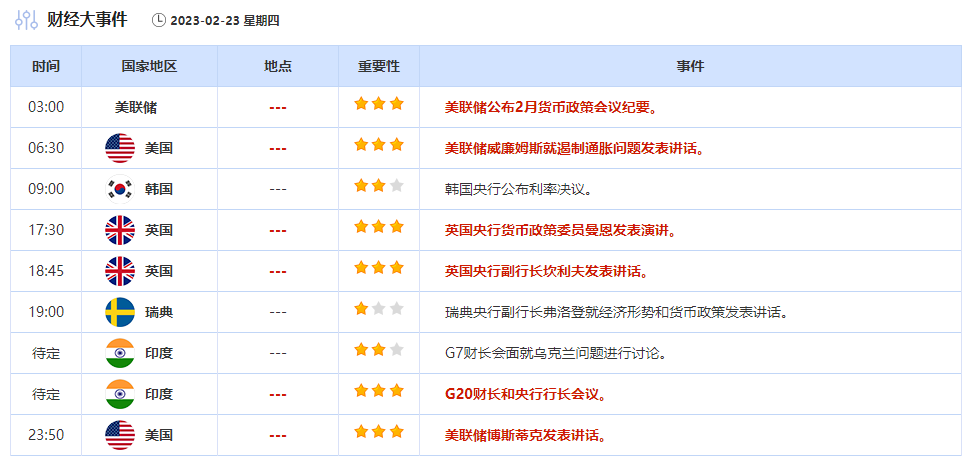
Task: Click 美国 label in the 23:50 row
Action: click(x=159, y=435)
